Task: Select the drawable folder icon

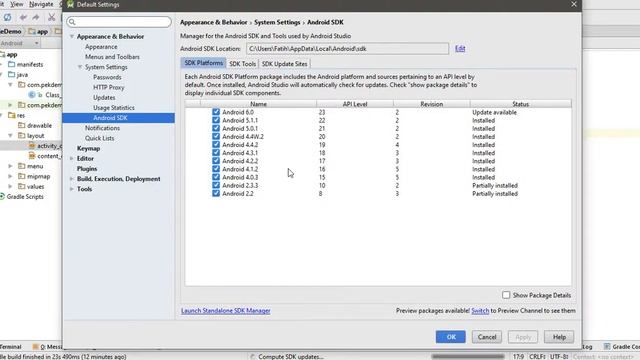Action: click(x=22, y=125)
